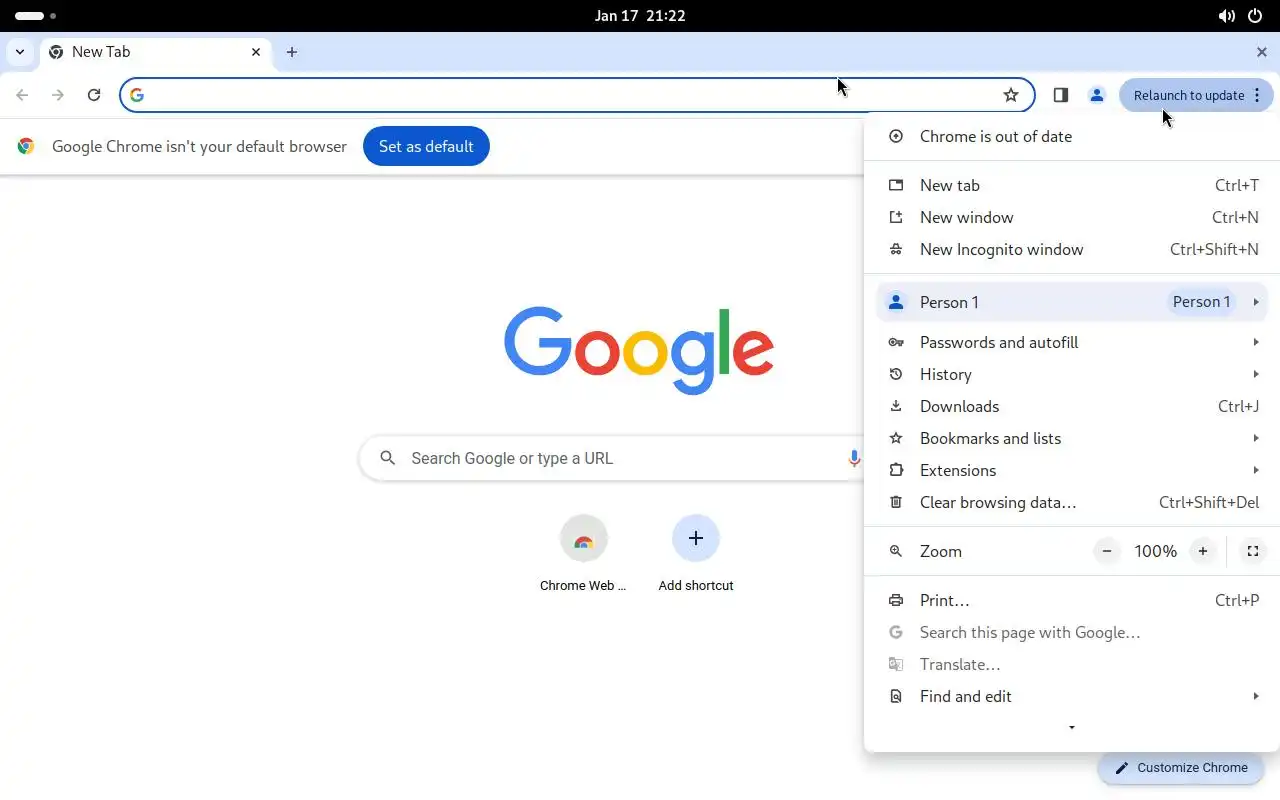The height and width of the screenshot is (800, 1280).
Task: Open system volume icon in top bar
Action: 1226,16
